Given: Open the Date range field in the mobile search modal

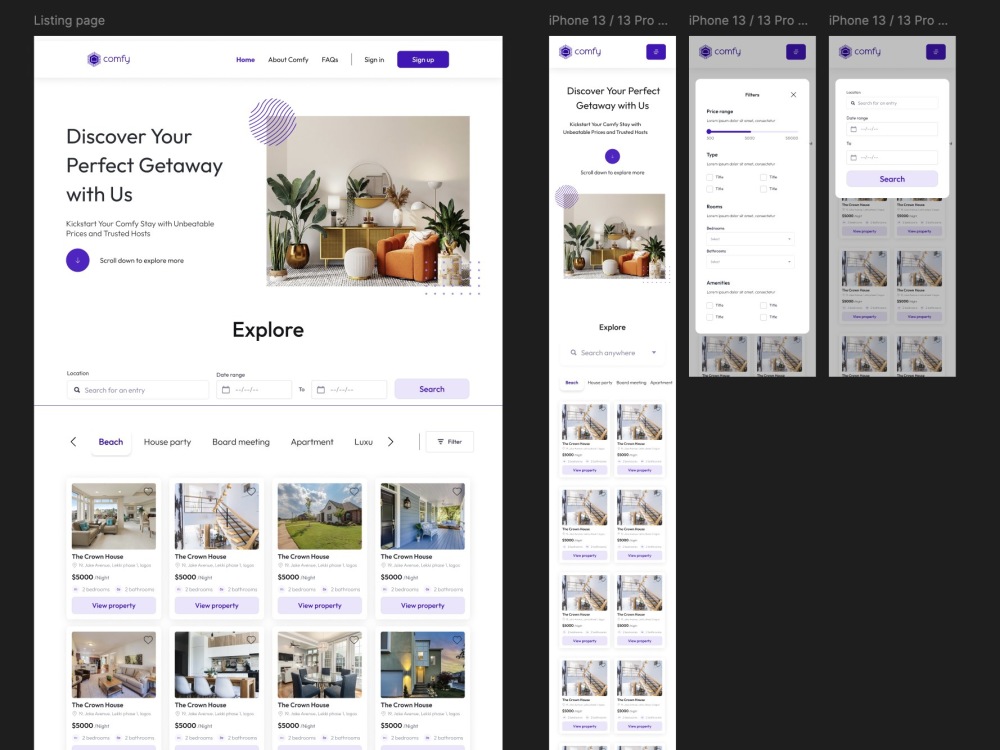Looking at the screenshot, I should click(x=892, y=129).
